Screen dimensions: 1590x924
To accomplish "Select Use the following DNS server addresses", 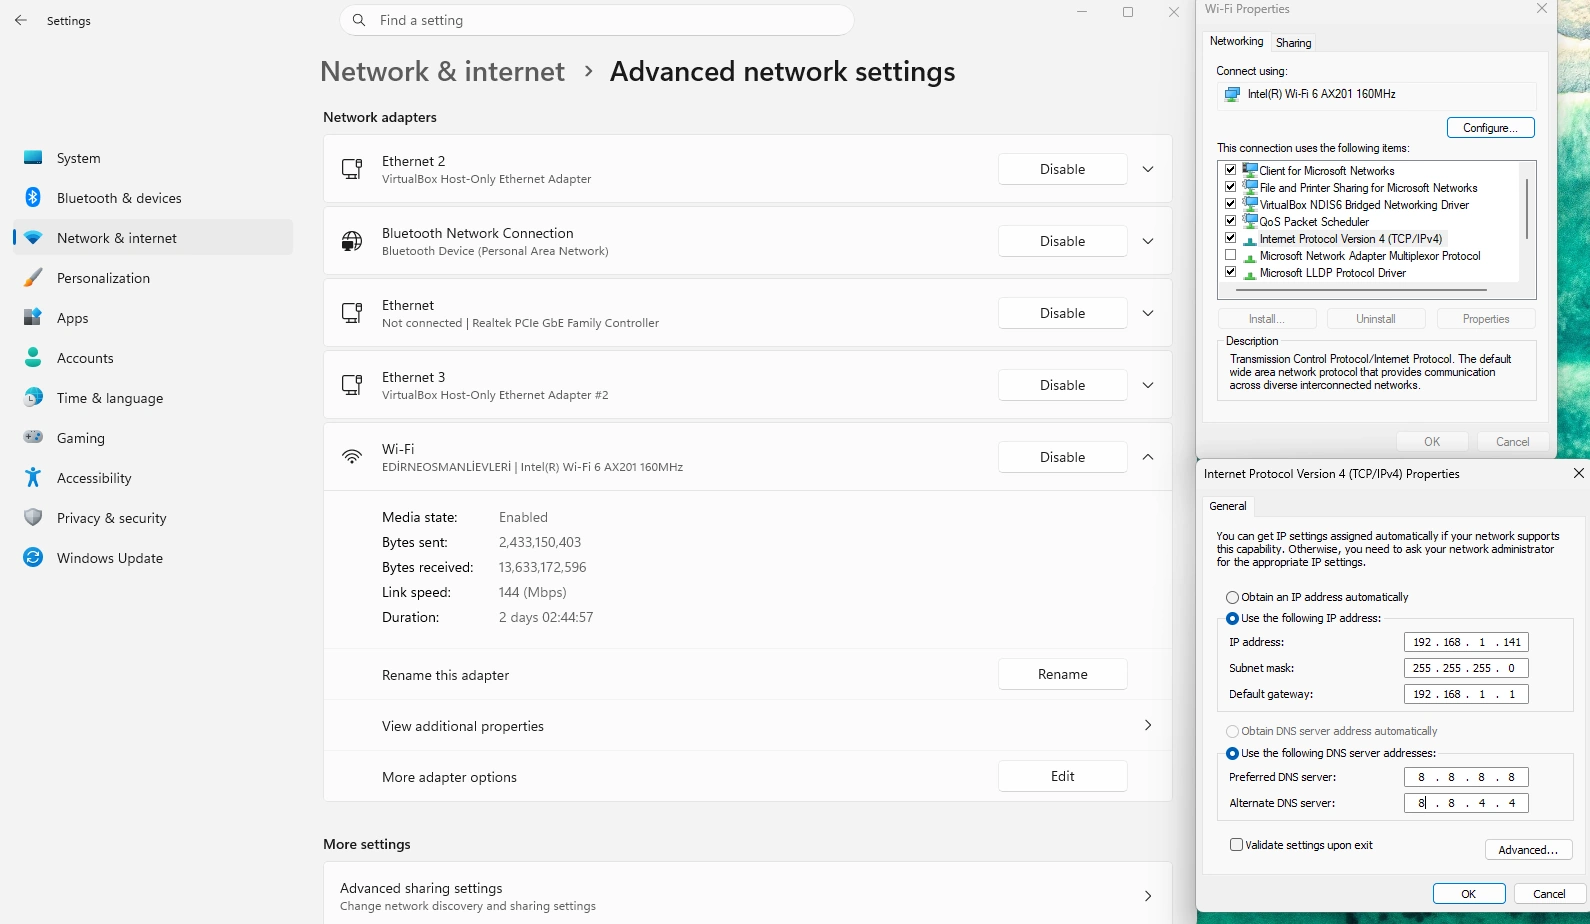I will click(x=1232, y=754).
